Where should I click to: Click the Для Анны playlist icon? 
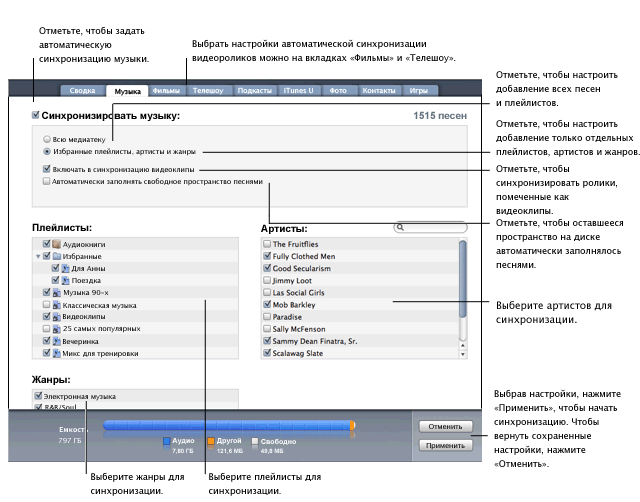pyautogui.click(x=65, y=269)
